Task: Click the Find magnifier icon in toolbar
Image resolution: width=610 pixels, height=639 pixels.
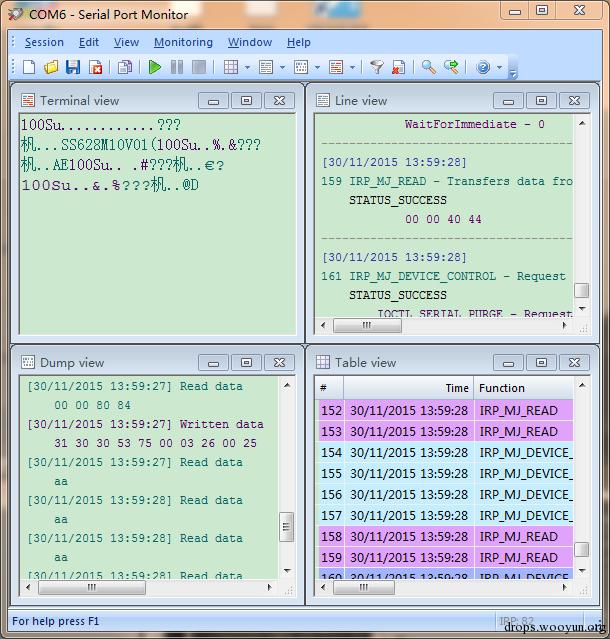Action: pyautogui.click(x=429, y=67)
